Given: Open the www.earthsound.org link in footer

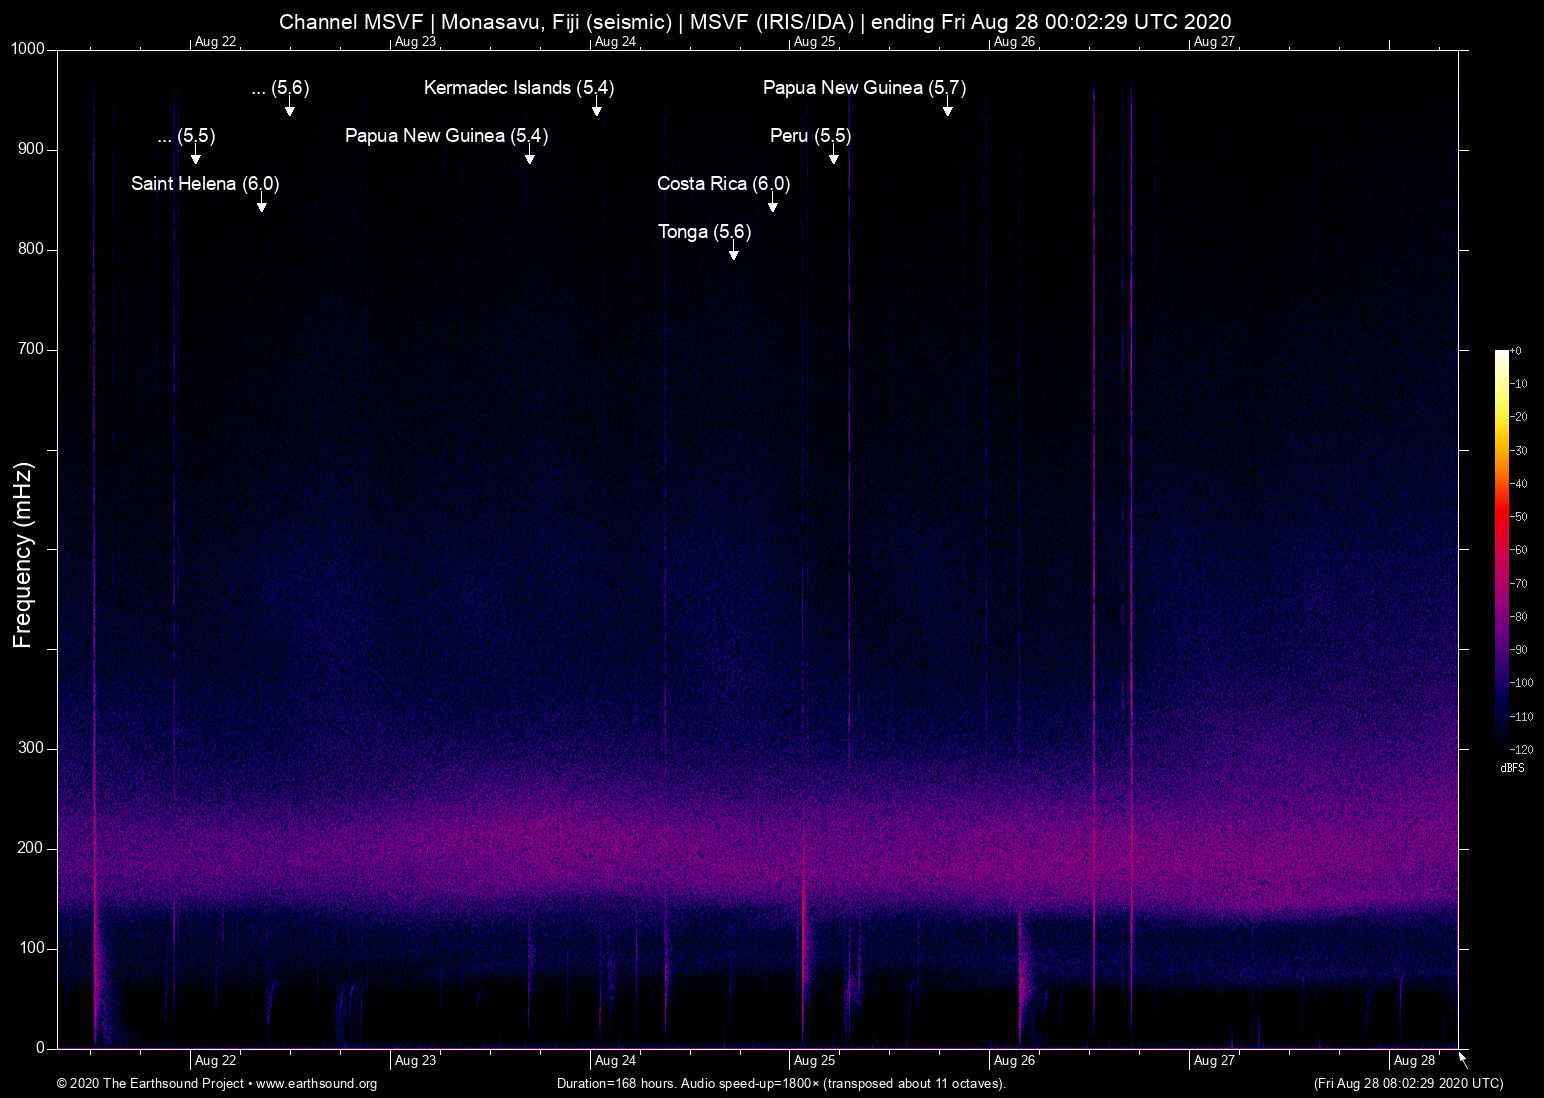Looking at the screenshot, I should click(316, 1084).
